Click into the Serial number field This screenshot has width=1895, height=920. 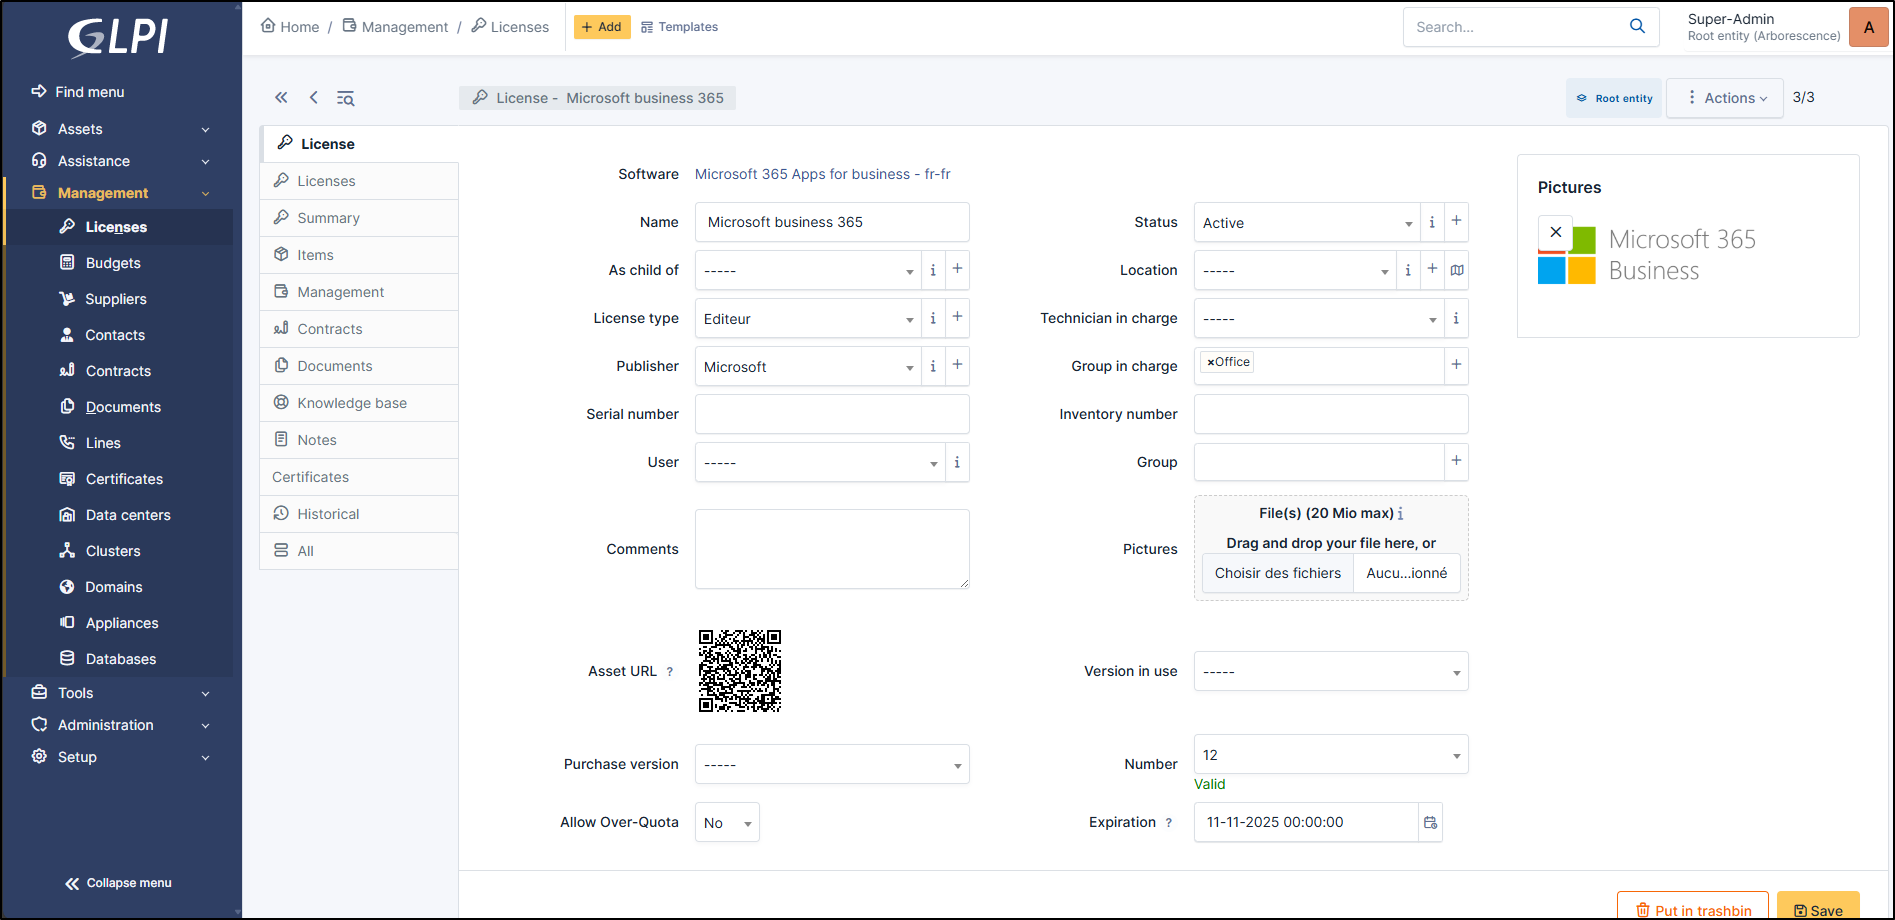[832, 414]
